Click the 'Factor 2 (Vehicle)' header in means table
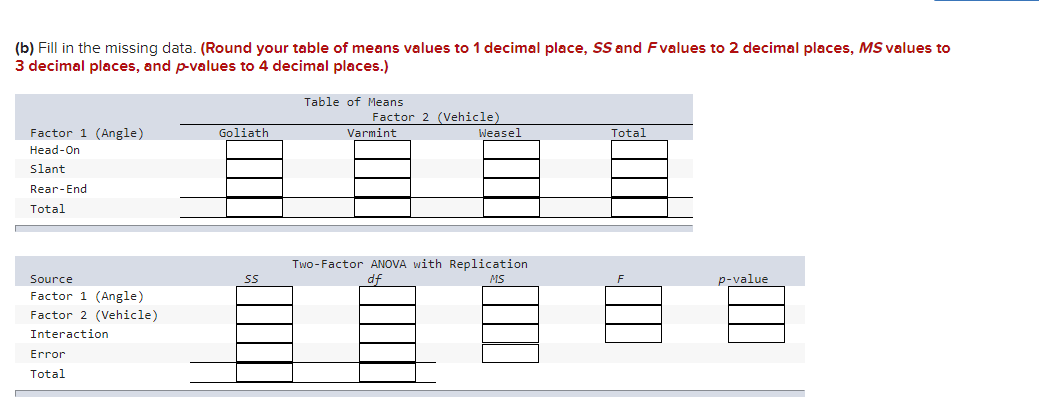This screenshot has height=402, width=1039. (x=435, y=117)
